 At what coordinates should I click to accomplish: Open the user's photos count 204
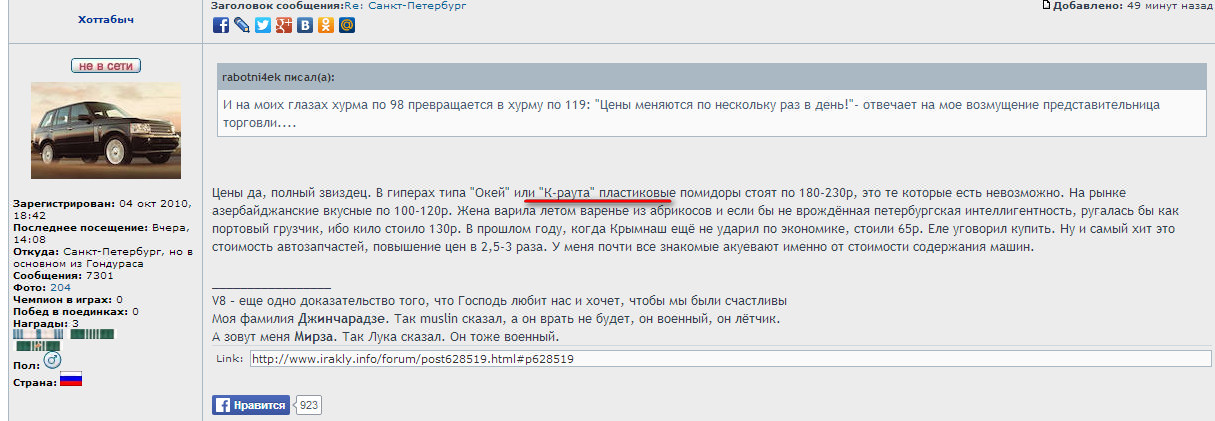60,287
